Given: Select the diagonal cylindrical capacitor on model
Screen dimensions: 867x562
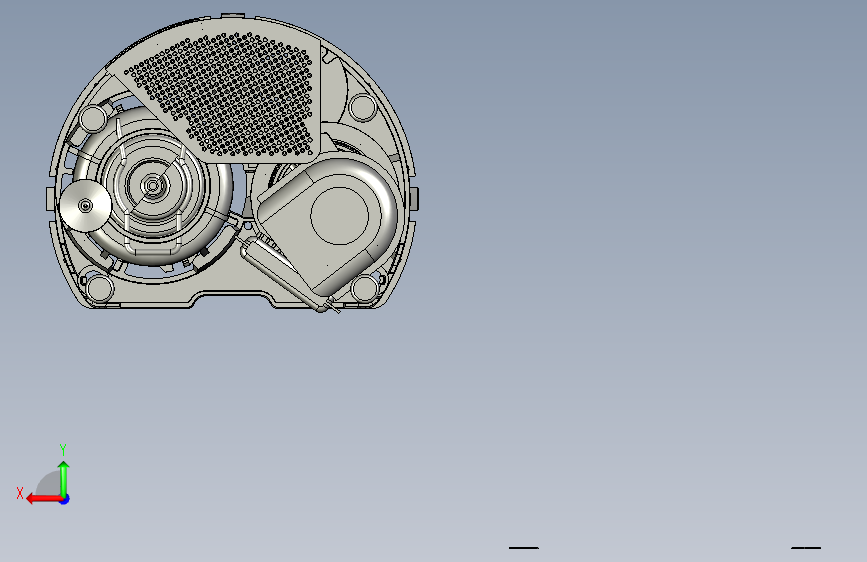Looking at the screenshot, I should [283, 273].
